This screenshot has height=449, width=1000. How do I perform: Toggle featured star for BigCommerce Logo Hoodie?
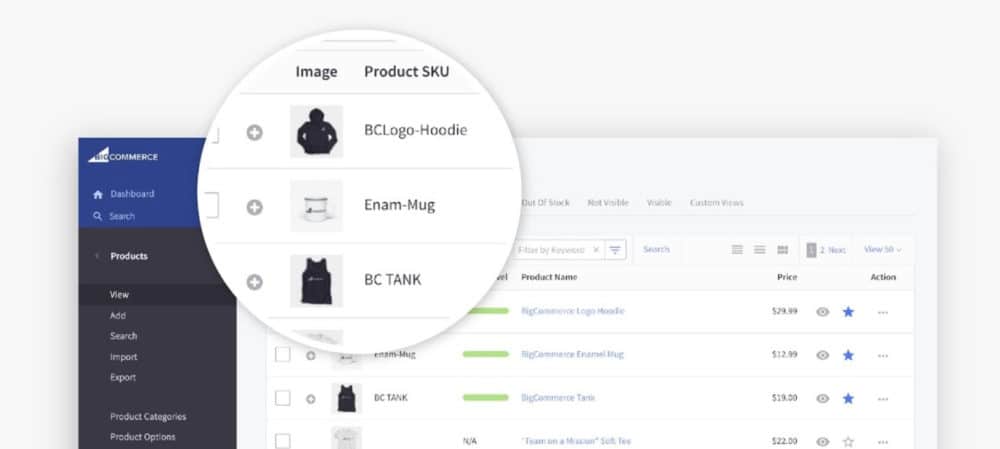[x=848, y=312]
